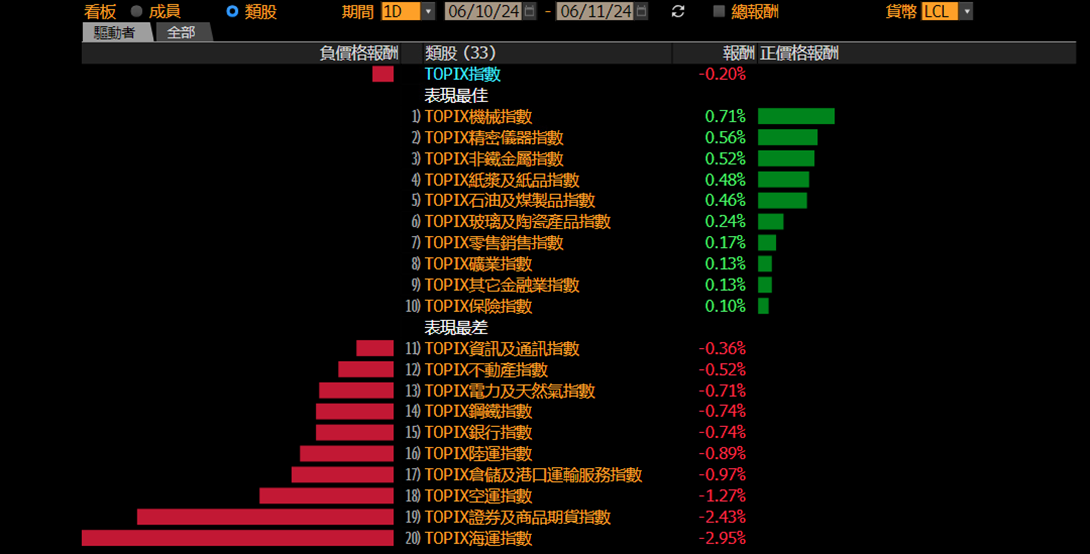Image resolution: width=1090 pixels, height=554 pixels.
Task: Click TOPIX玻璃及陶瓷產品指數
Action: coord(517,222)
